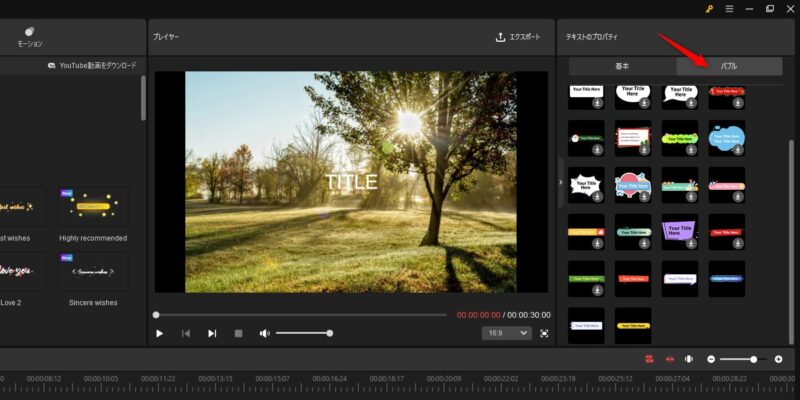The image size is (800, 400).
Task: Pick the small red label bubble
Action: pos(633,279)
